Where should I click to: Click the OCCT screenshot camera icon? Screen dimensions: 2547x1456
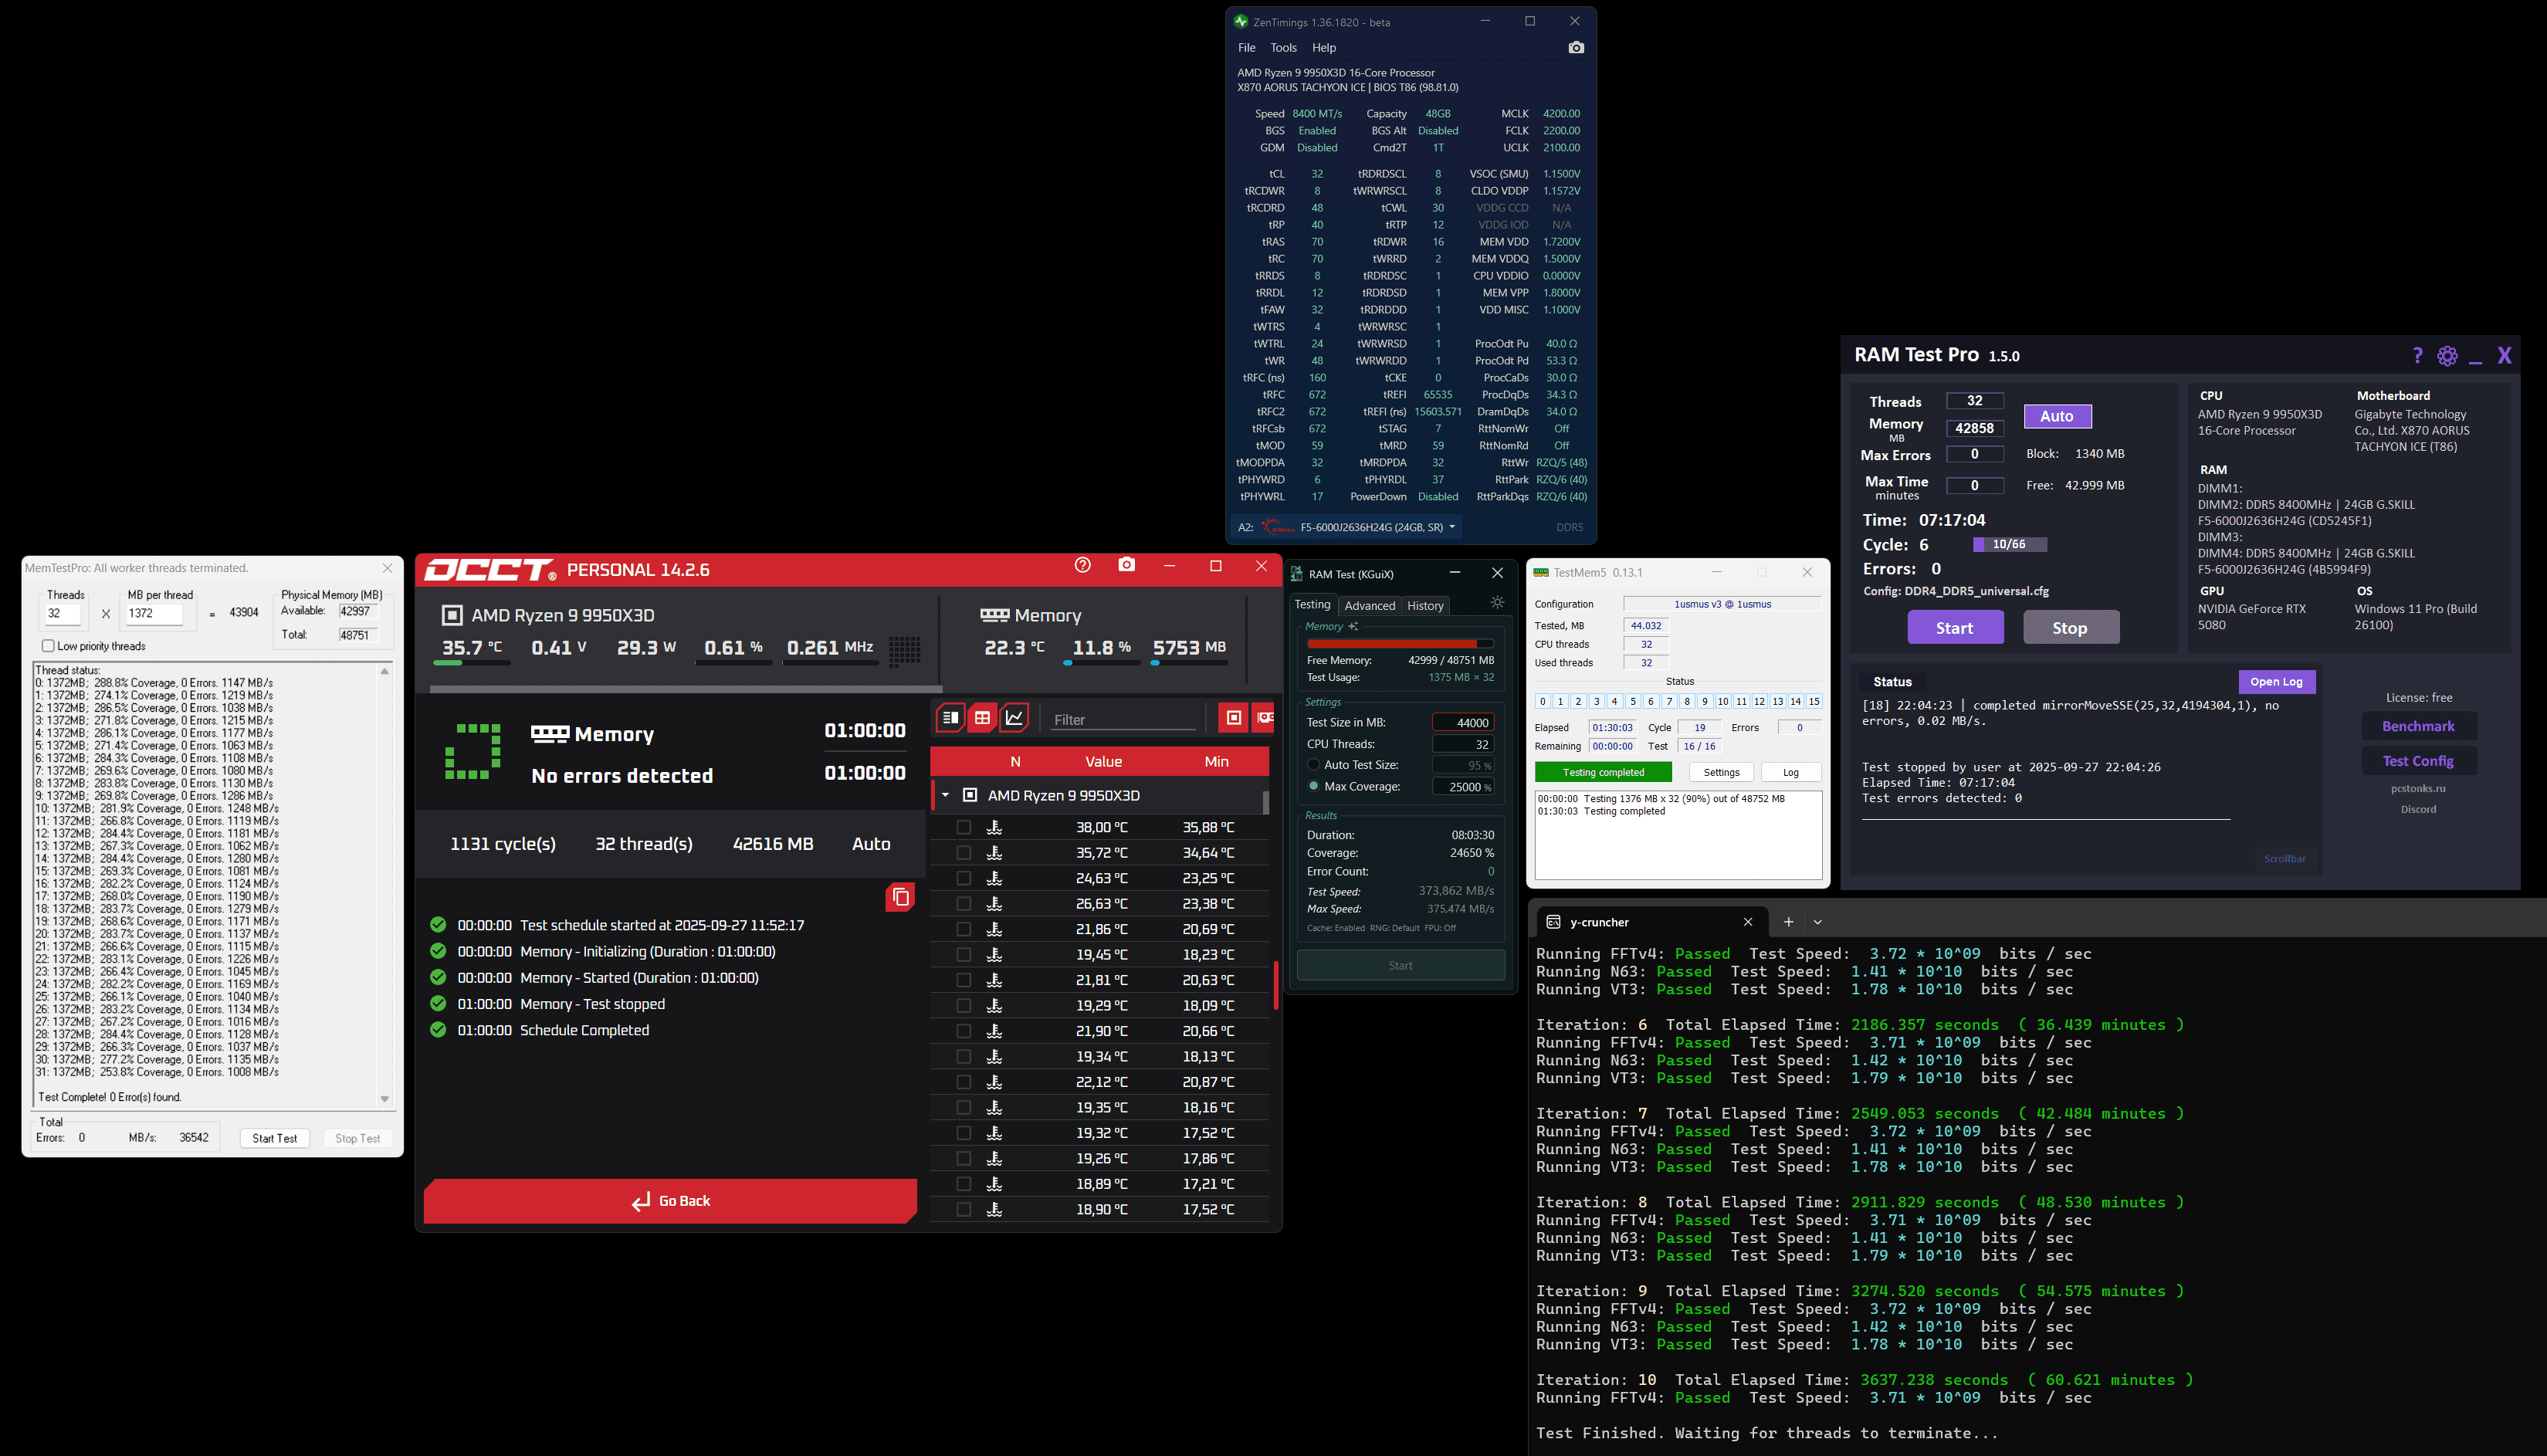[1127, 565]
